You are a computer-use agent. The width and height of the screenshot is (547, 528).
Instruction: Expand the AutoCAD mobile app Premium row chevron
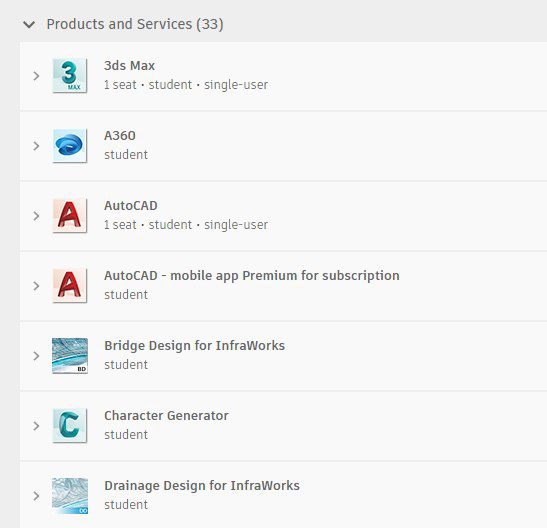click(36, 286)
